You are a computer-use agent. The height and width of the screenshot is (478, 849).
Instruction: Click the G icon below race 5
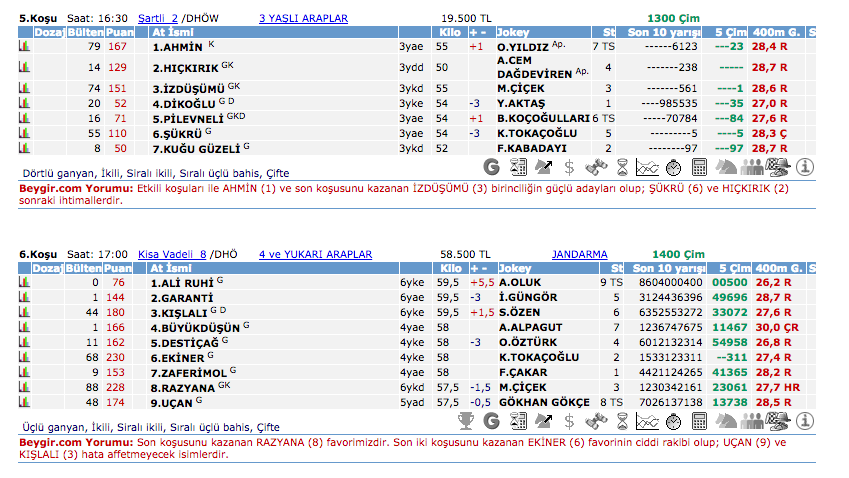[x=491, y=166]
